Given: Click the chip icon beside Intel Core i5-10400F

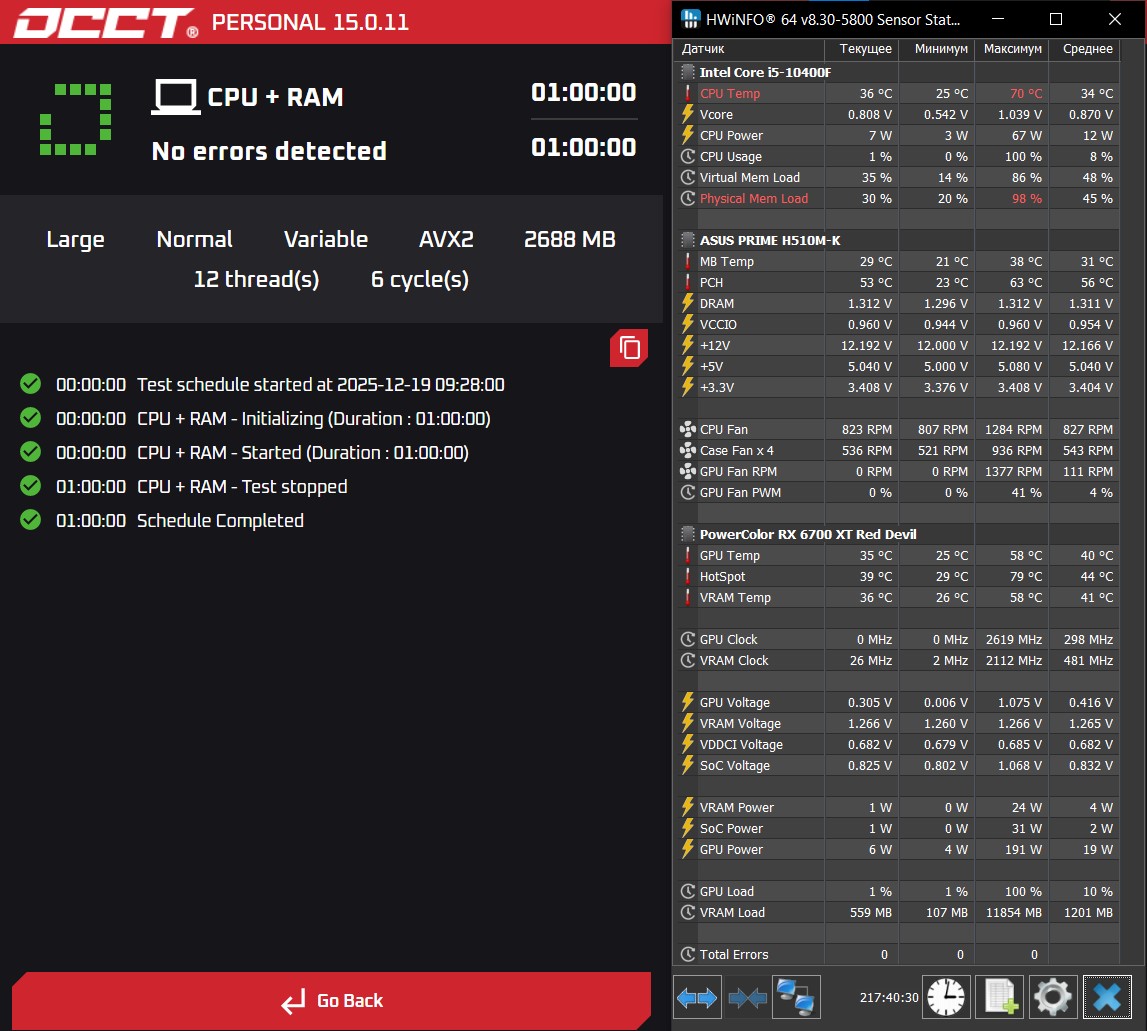Looking at the screenshot, I should [x=688, y=72].
